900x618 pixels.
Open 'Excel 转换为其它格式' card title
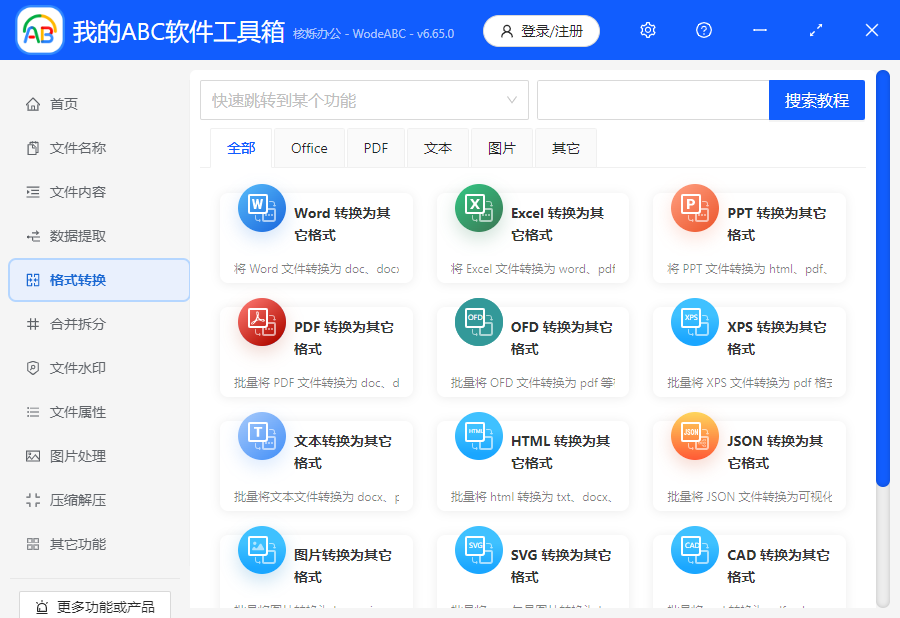tap(557, 224)
